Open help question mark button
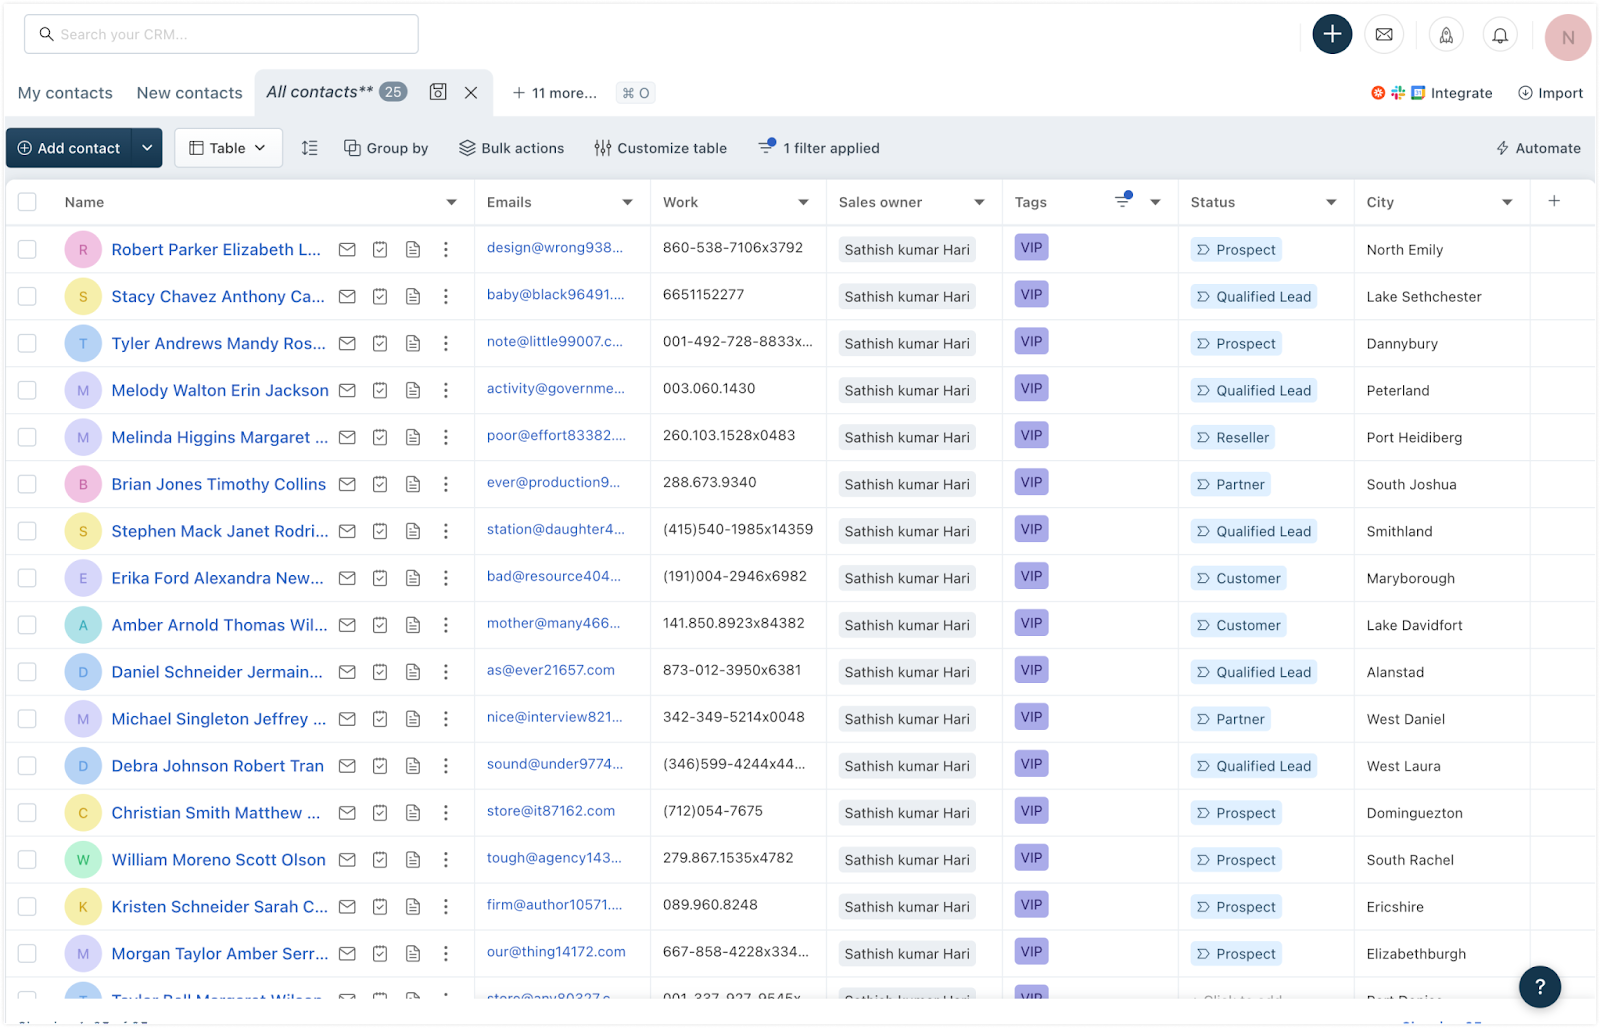This screenshot has width=1600, height=1028. click(x=1539, y=987)
